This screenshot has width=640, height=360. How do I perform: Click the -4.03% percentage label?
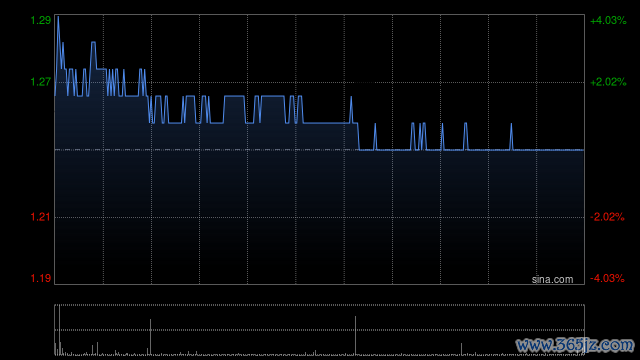click(x=607, y=278)
